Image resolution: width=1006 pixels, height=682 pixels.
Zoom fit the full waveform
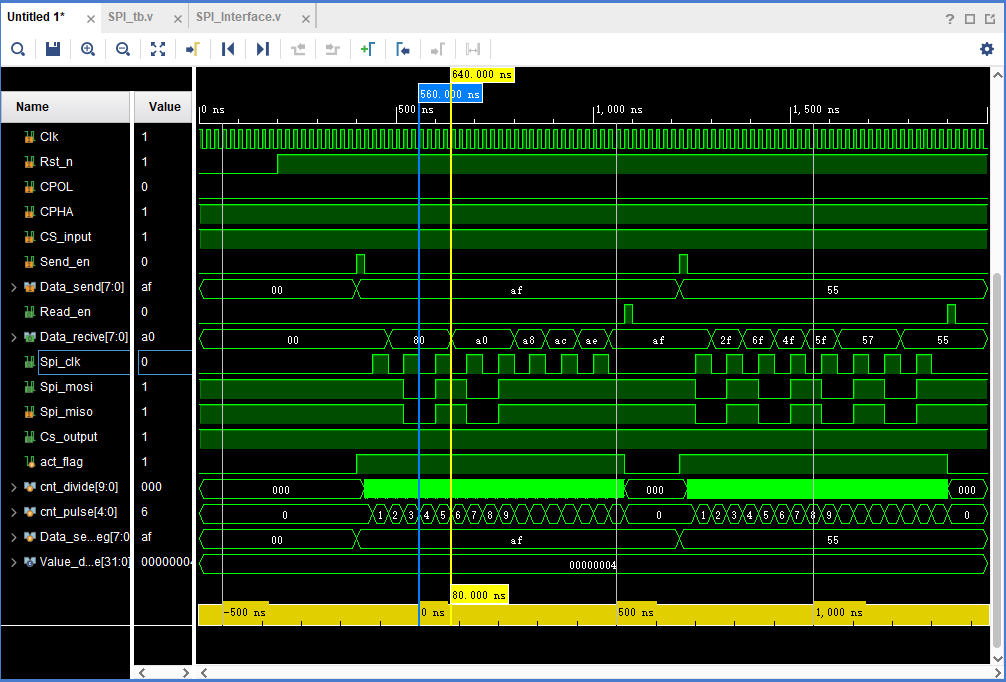158,49
